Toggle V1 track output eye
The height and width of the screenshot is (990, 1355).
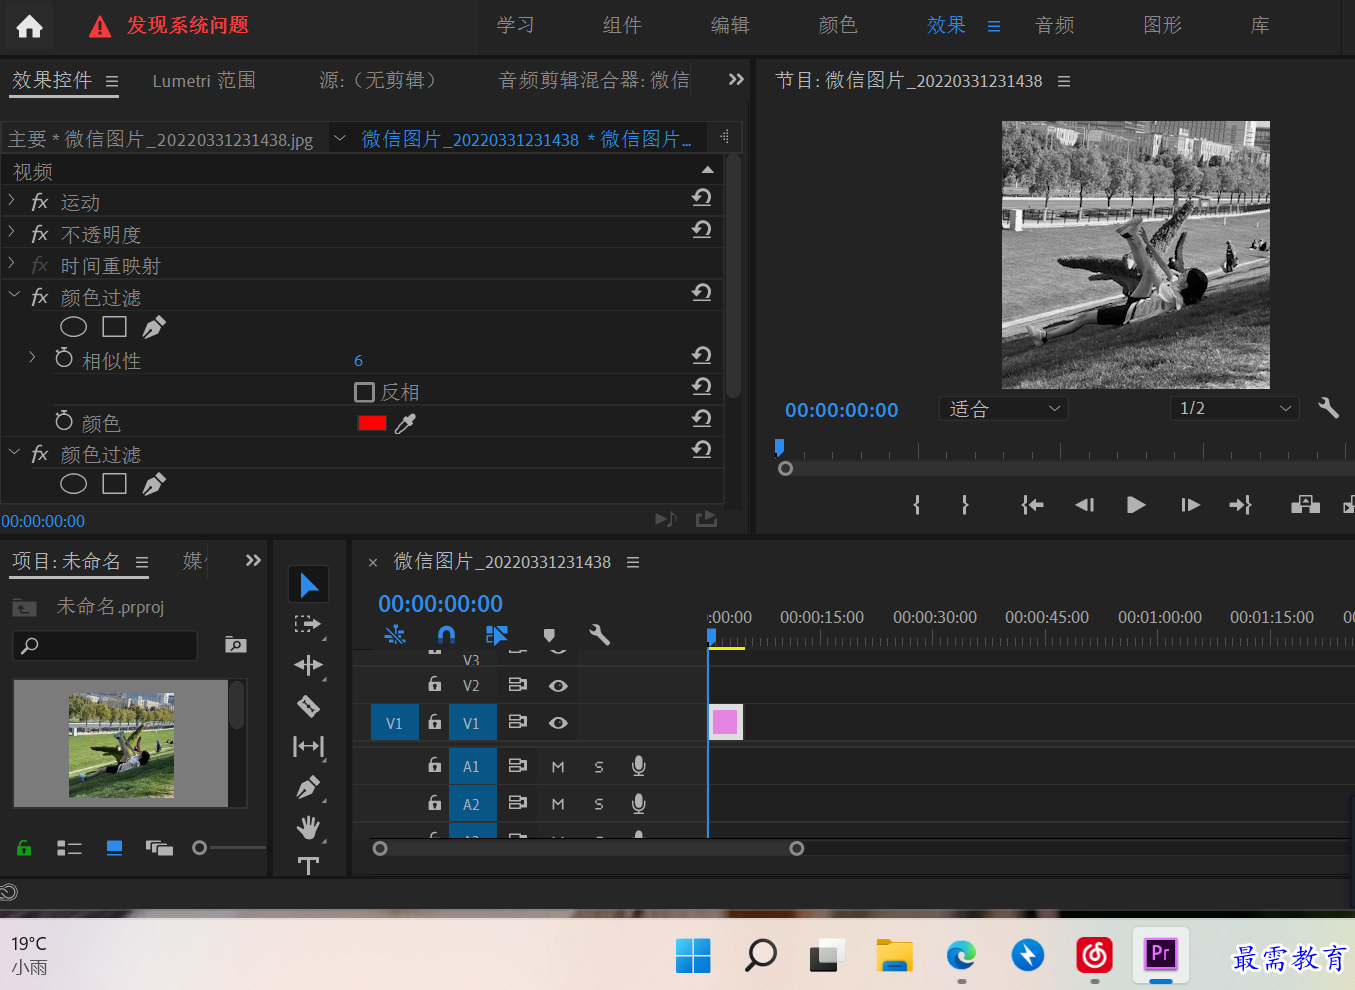(558, 723)
